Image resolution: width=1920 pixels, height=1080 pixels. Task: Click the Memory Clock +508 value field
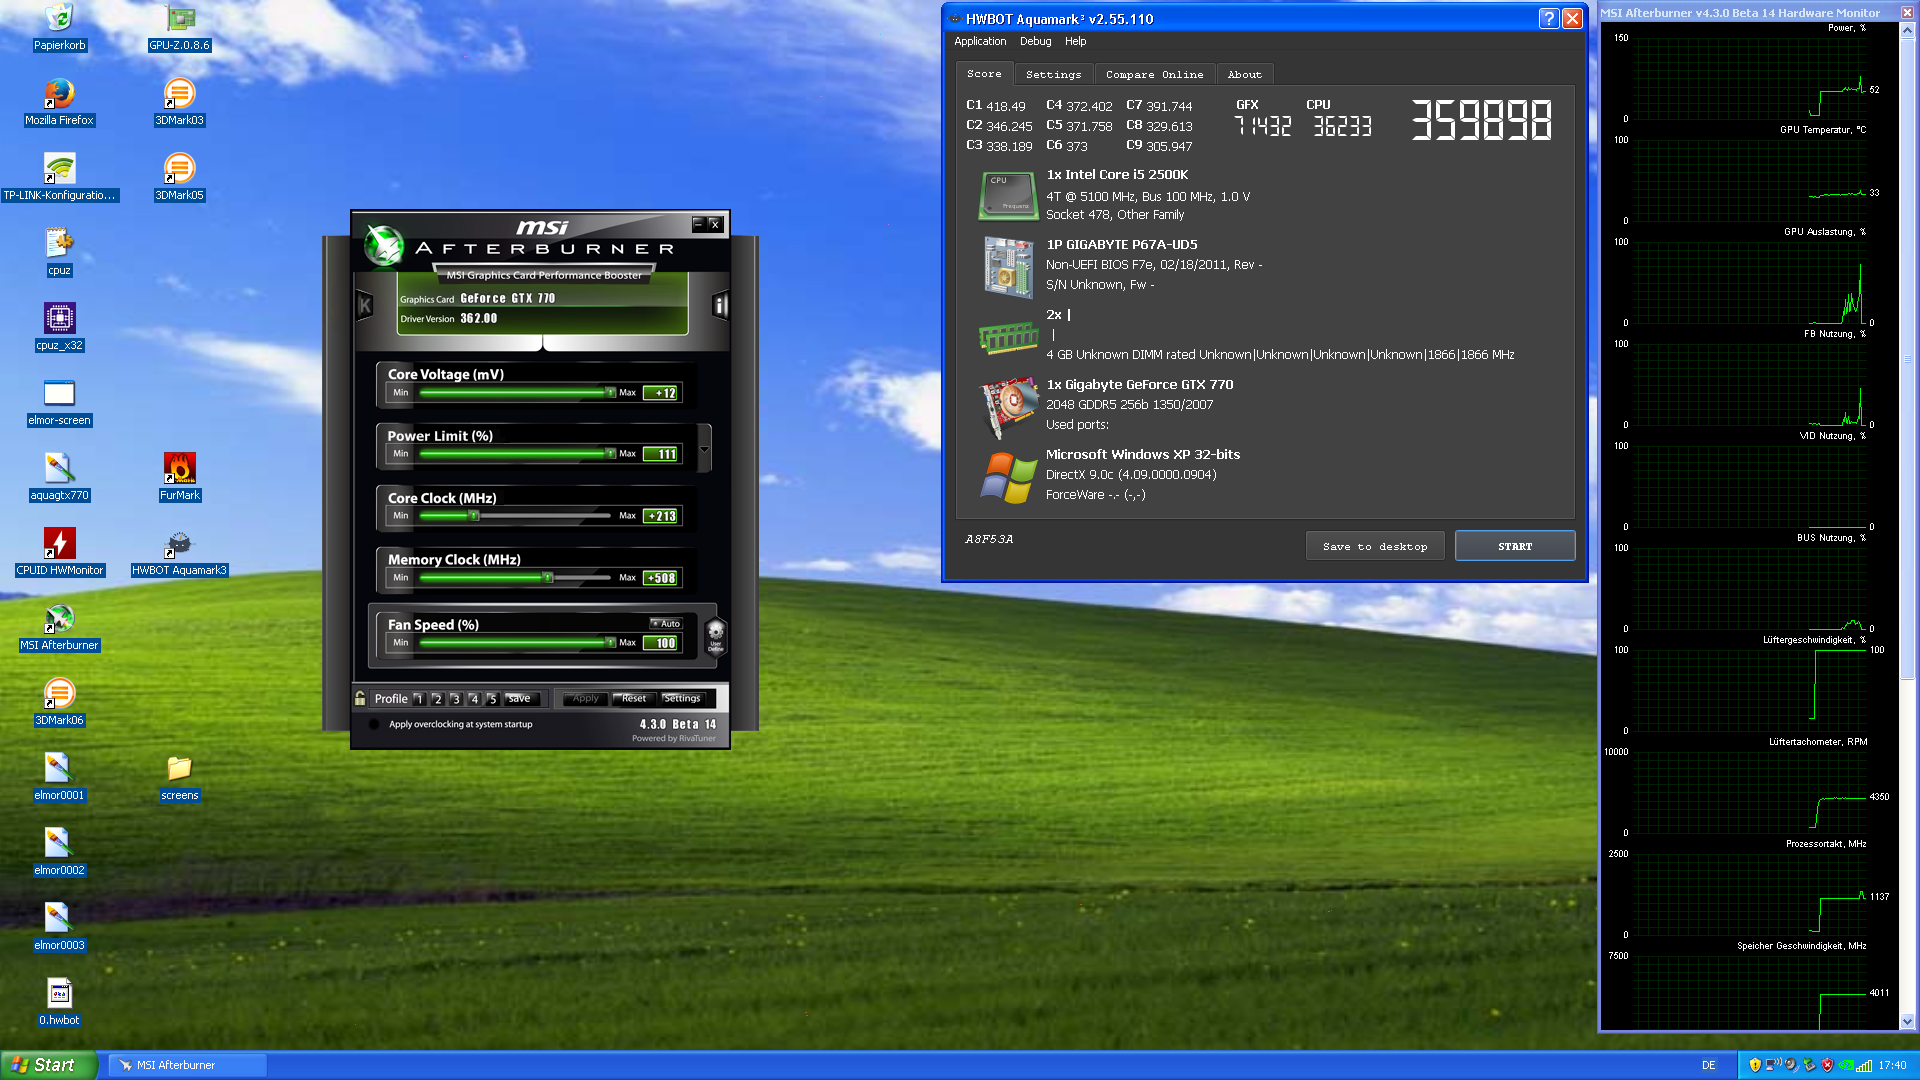[x=661, y=578]
